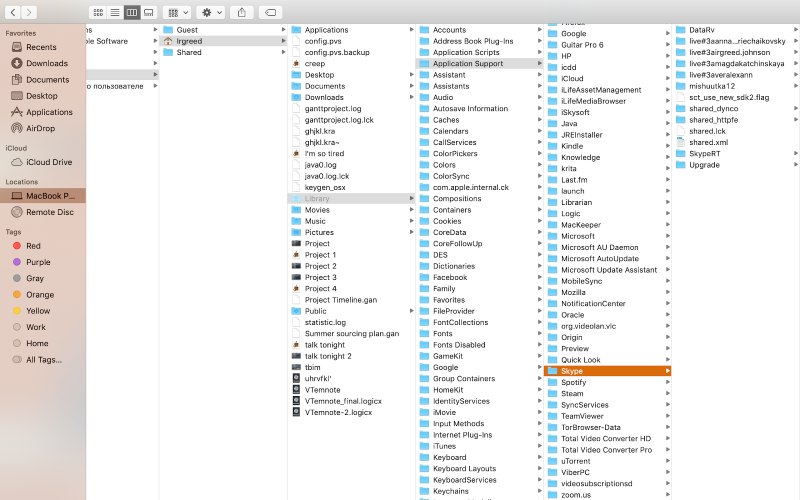The width and height of the screenshot is (800, 500).
Task: Expand the Shared folder arrow
Action: click(x=283, y=53)
